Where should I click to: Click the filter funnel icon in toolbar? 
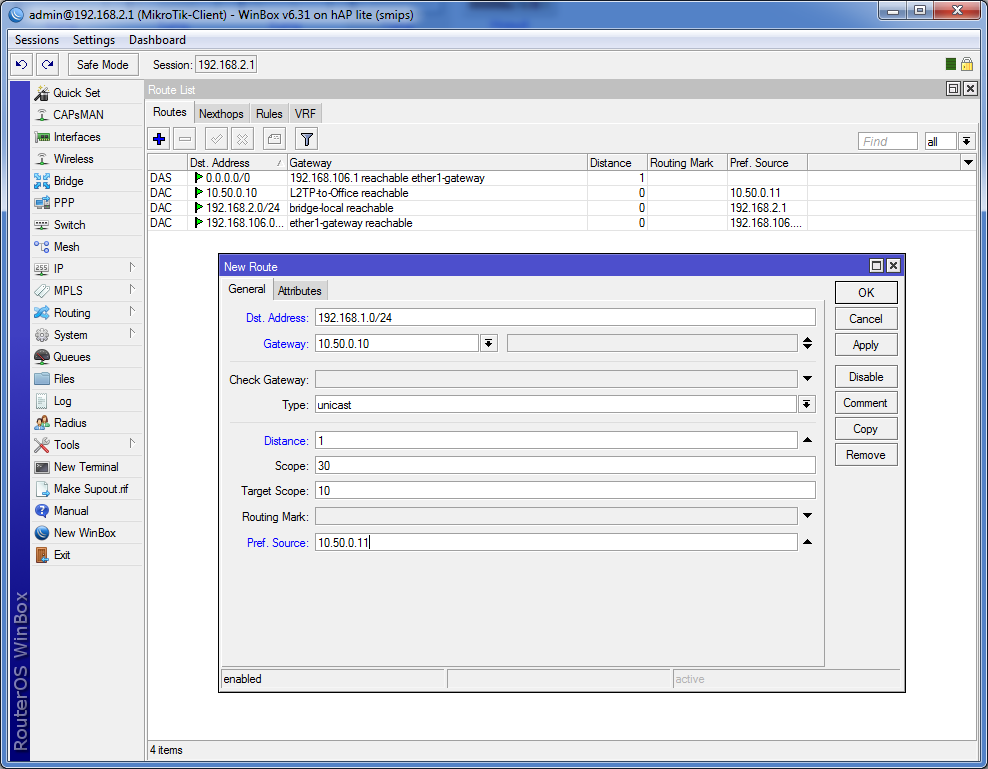click(x=307, y=140)
